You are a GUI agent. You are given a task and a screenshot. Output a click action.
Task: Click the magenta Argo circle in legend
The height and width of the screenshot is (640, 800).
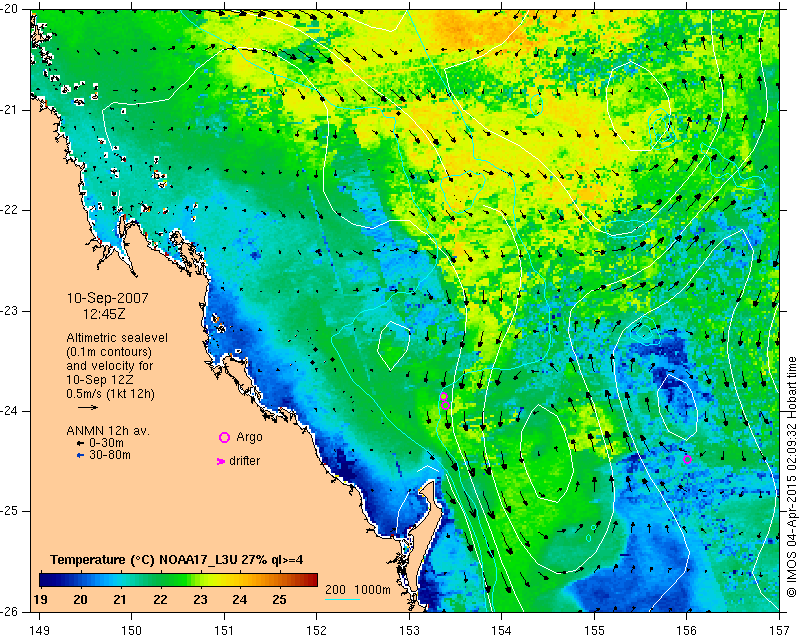tap(224, 437)
